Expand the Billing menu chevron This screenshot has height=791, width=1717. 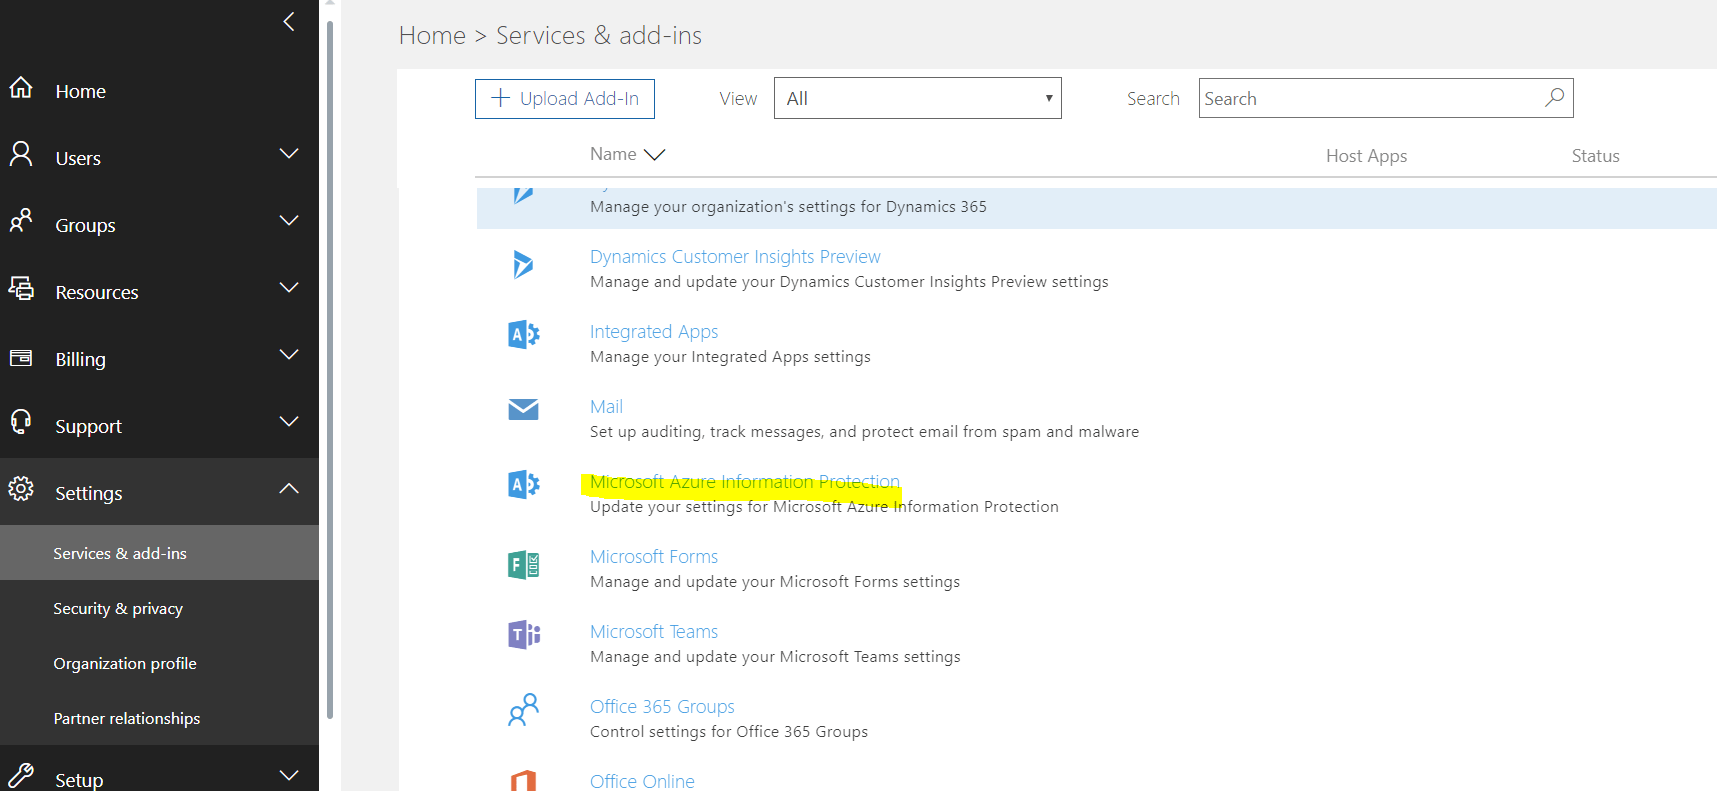click(x=289, y=355)
